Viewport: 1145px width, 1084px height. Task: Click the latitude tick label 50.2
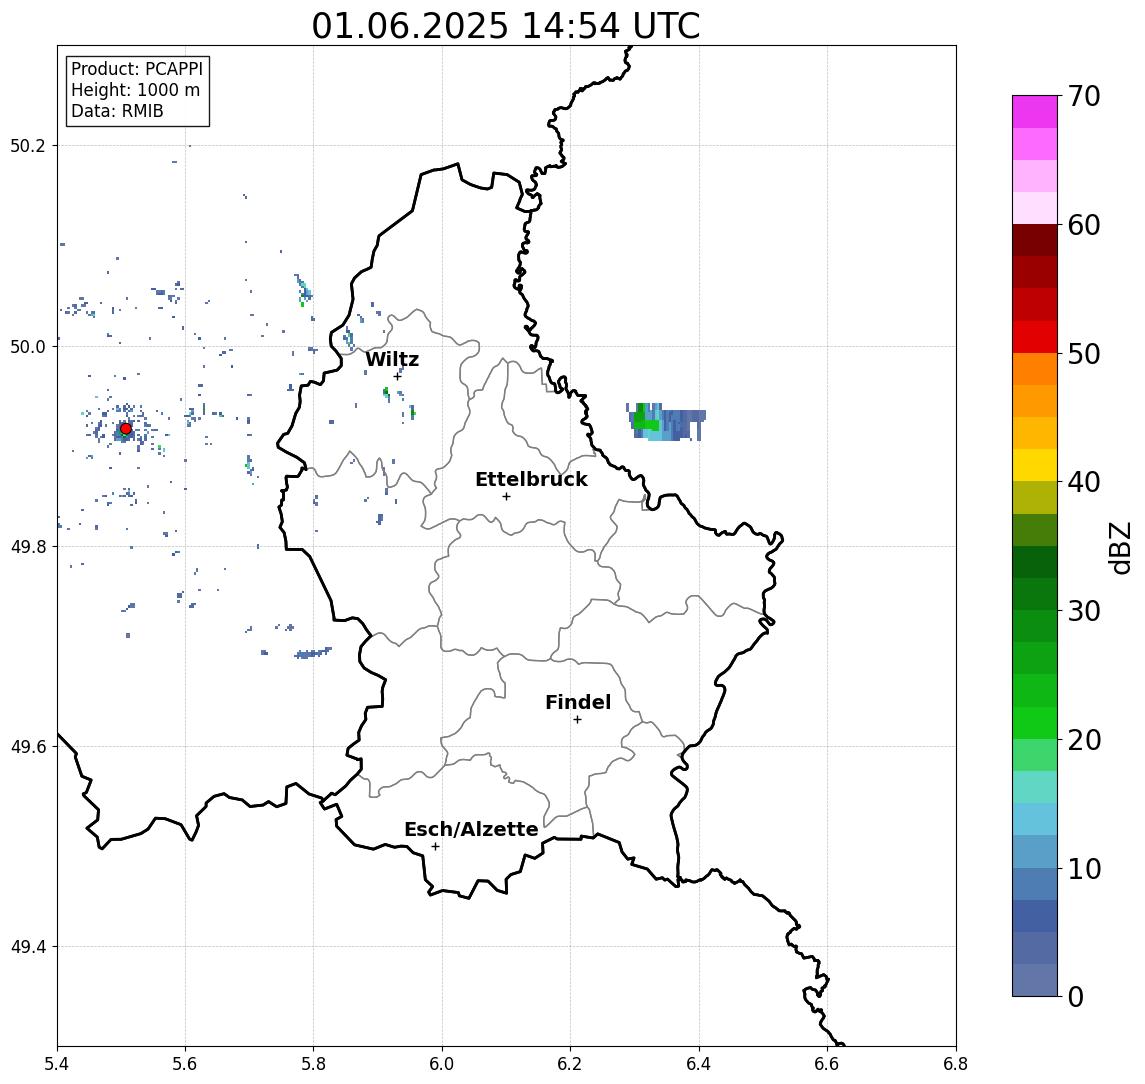click(x=28, y=145)
